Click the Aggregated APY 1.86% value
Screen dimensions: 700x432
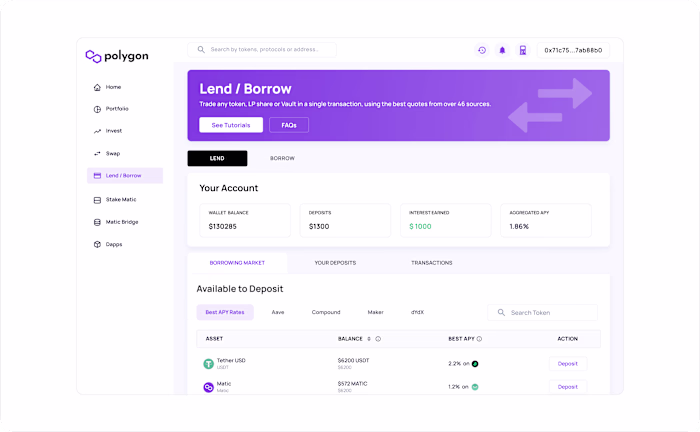(x=519, y=227)
